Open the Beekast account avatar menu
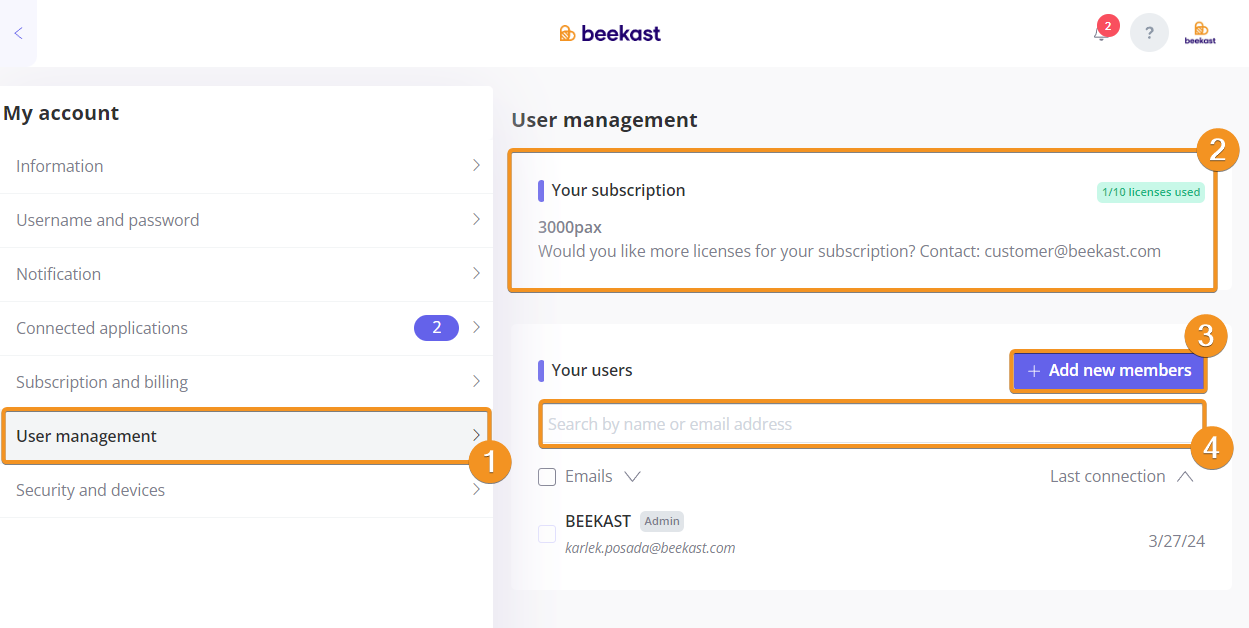Viewport: 1249px width, 628px height. click(x=1200, y=33)
